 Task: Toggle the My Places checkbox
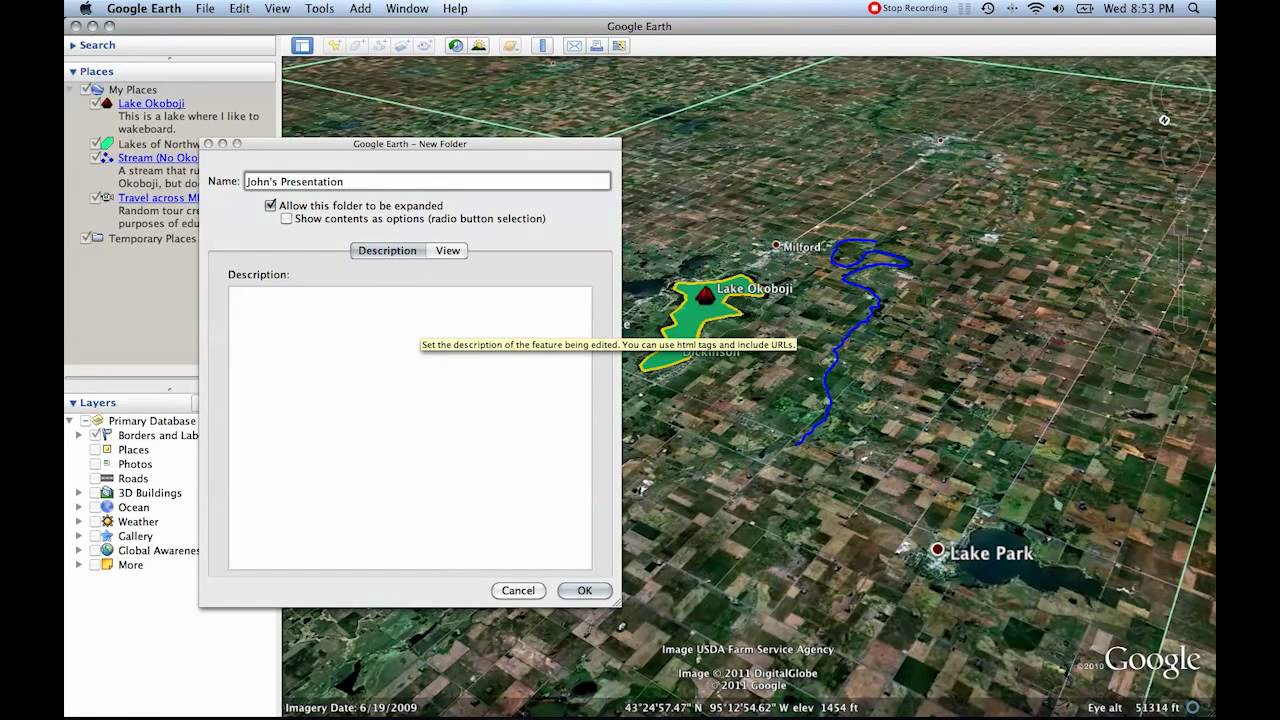point(86,89)
